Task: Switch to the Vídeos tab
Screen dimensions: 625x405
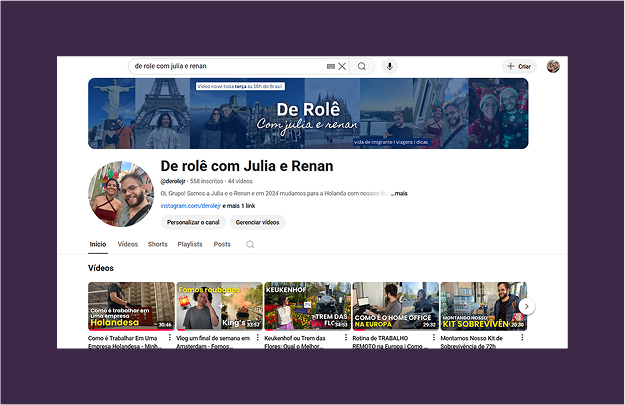Action: (128, 244)
